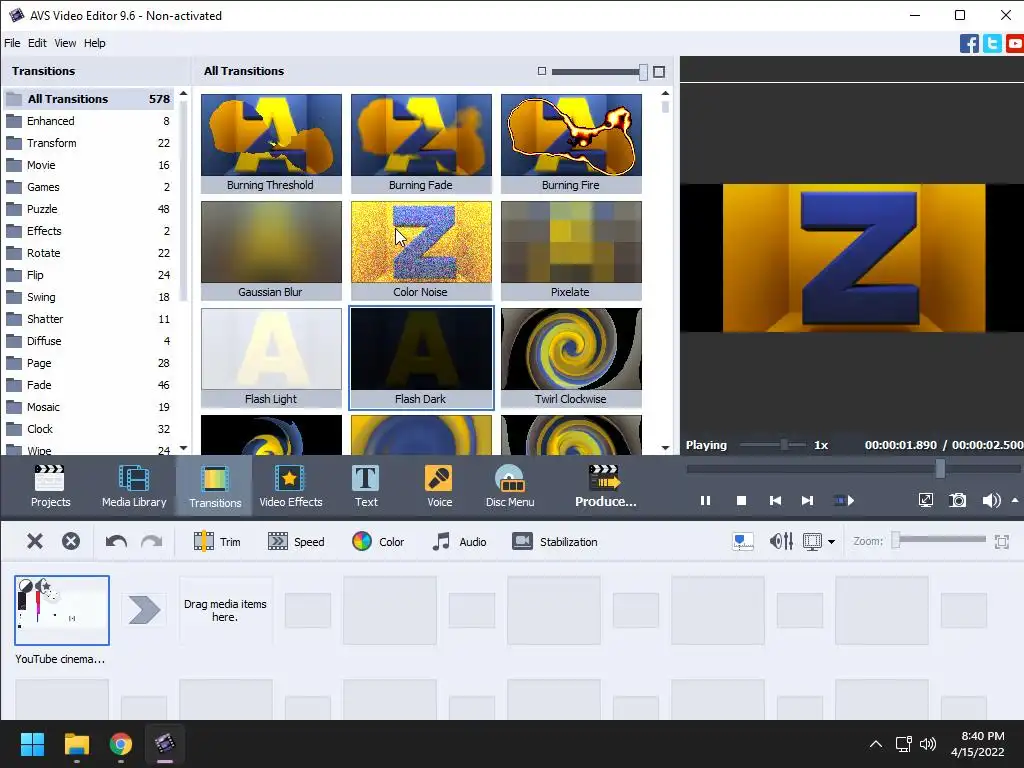Viewport: 1024px width, 768px height.
Task: Mute the preview volume speaker
Action: point(991,500)
